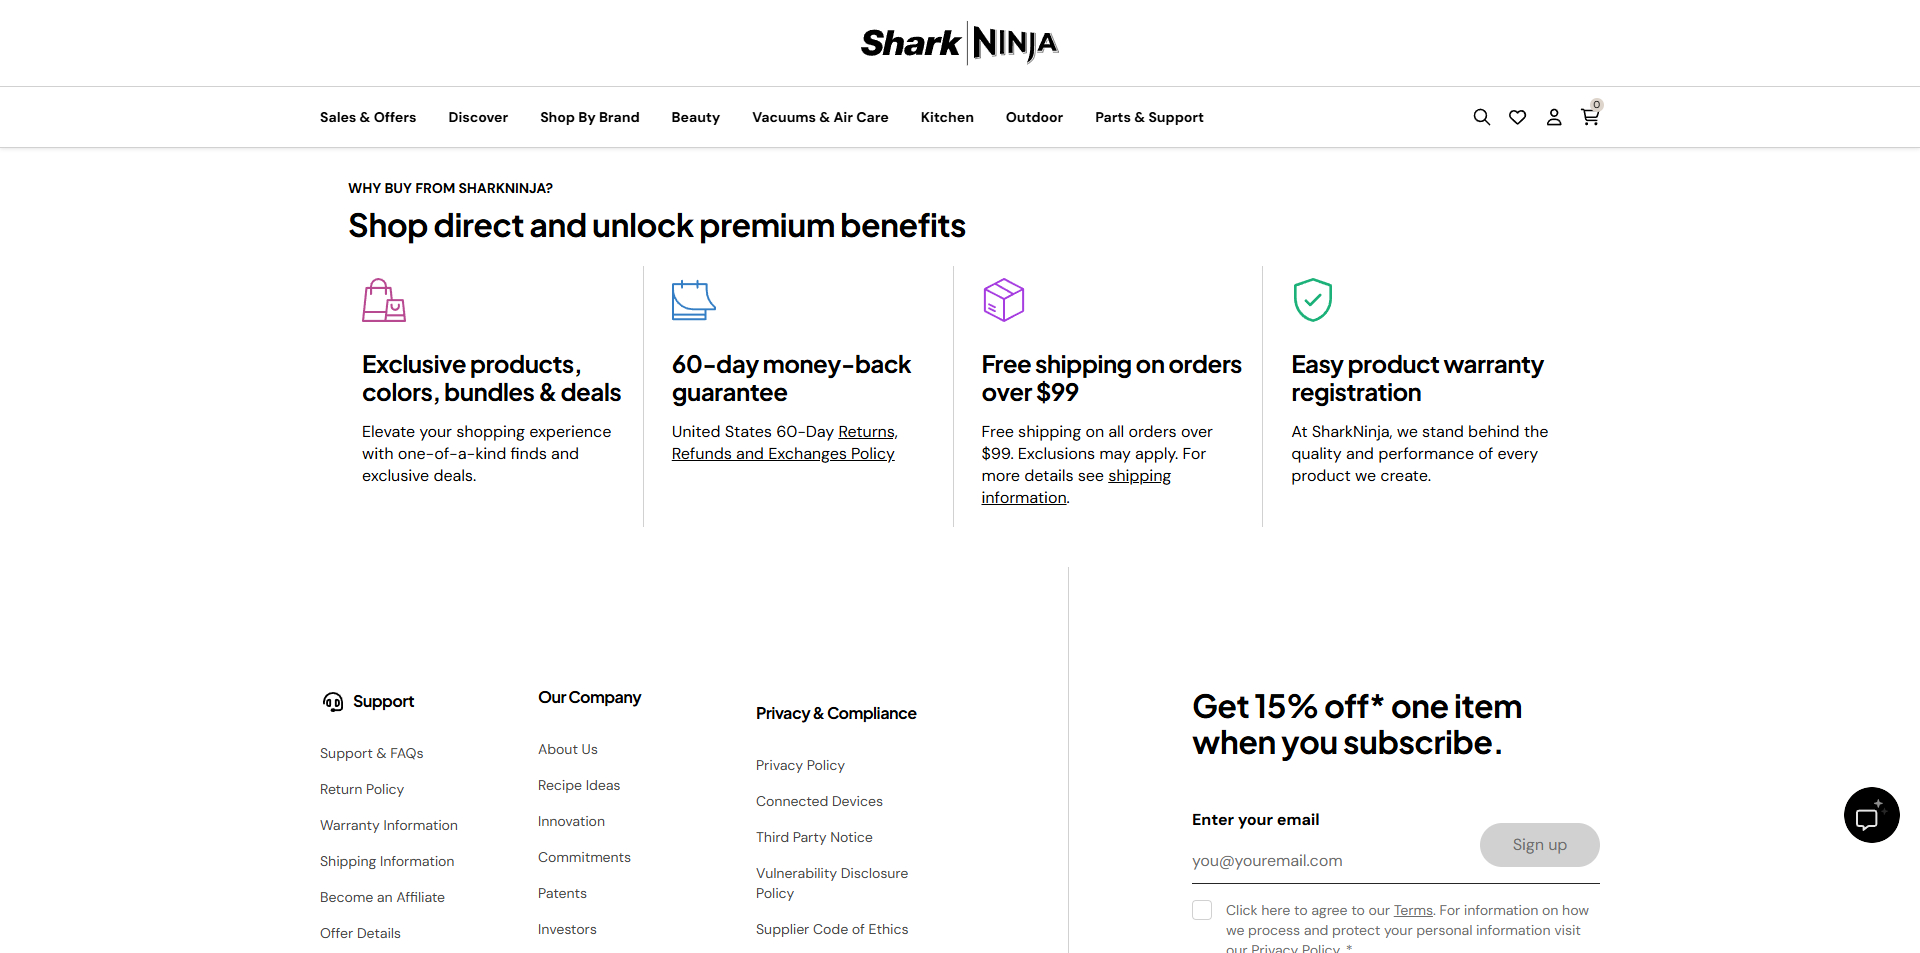The height and width of the screenshot is (953, 1920).
Task: Expand the Vacuums & Air Care menu
Action: [x=820, y=117]
